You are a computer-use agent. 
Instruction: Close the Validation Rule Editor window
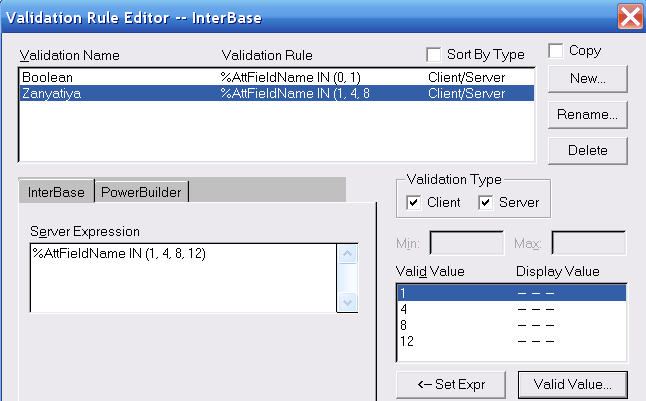tap(630, 16)
